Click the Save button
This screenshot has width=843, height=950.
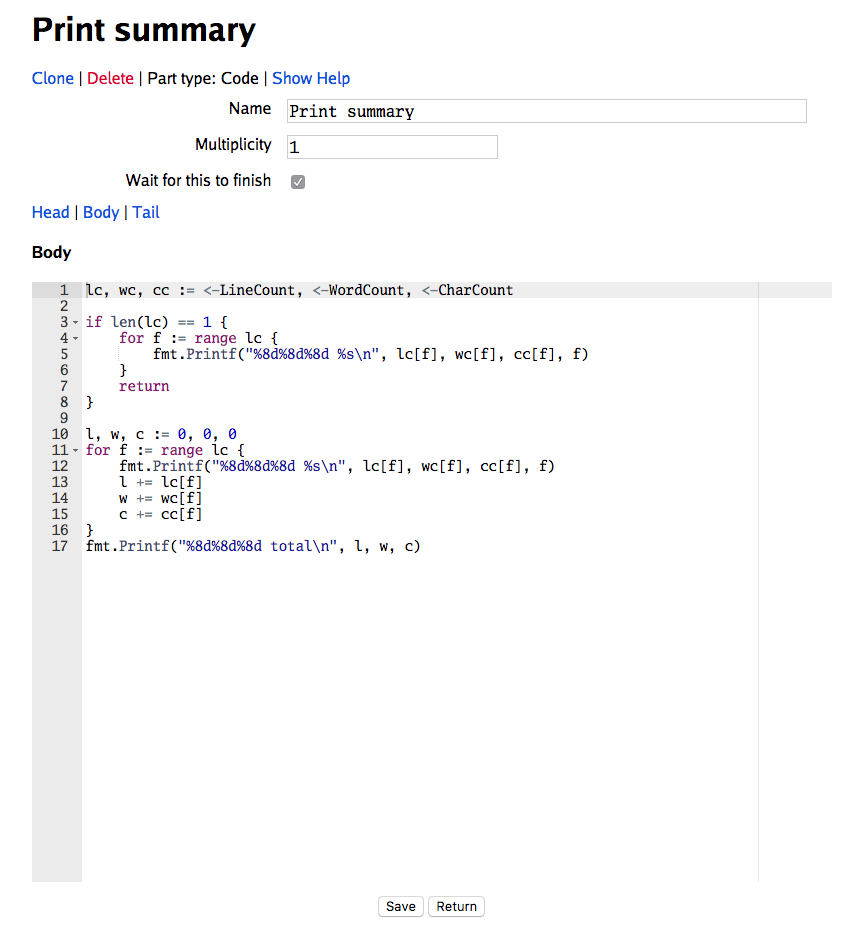(401, 906)
